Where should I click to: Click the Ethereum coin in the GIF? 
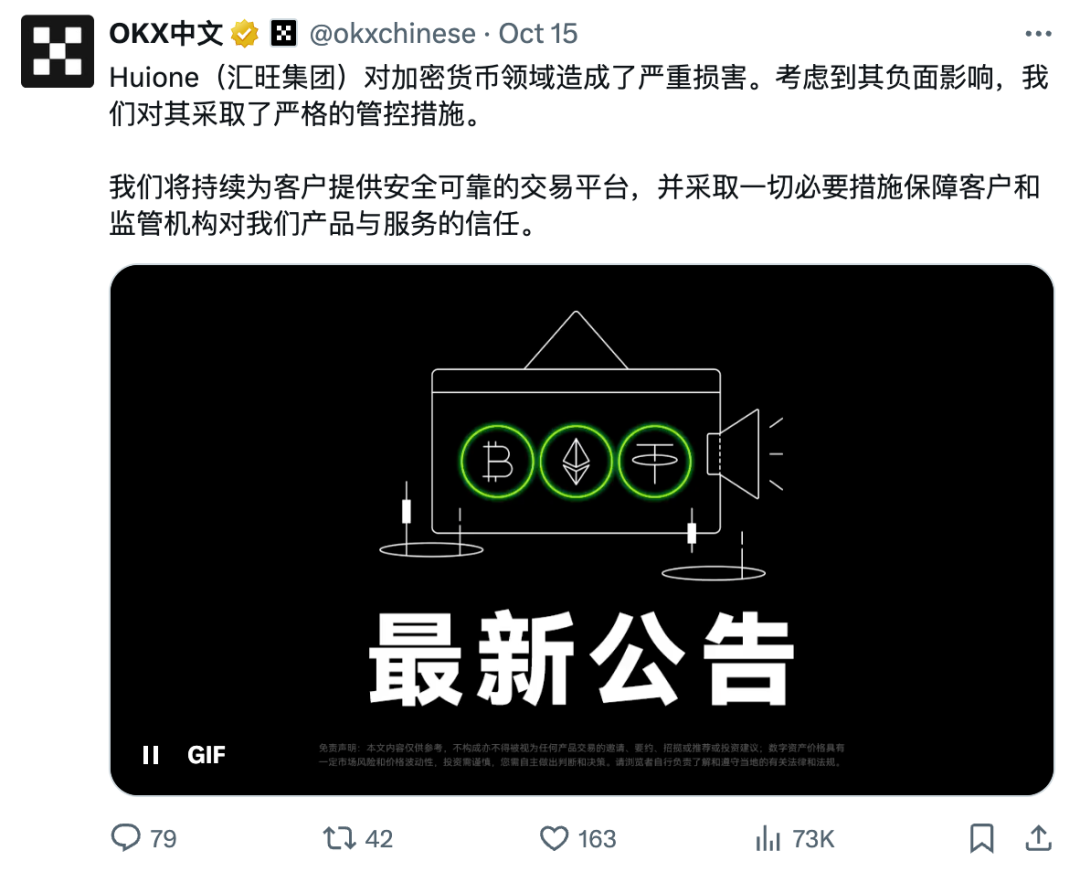click(x=576, y=461)
